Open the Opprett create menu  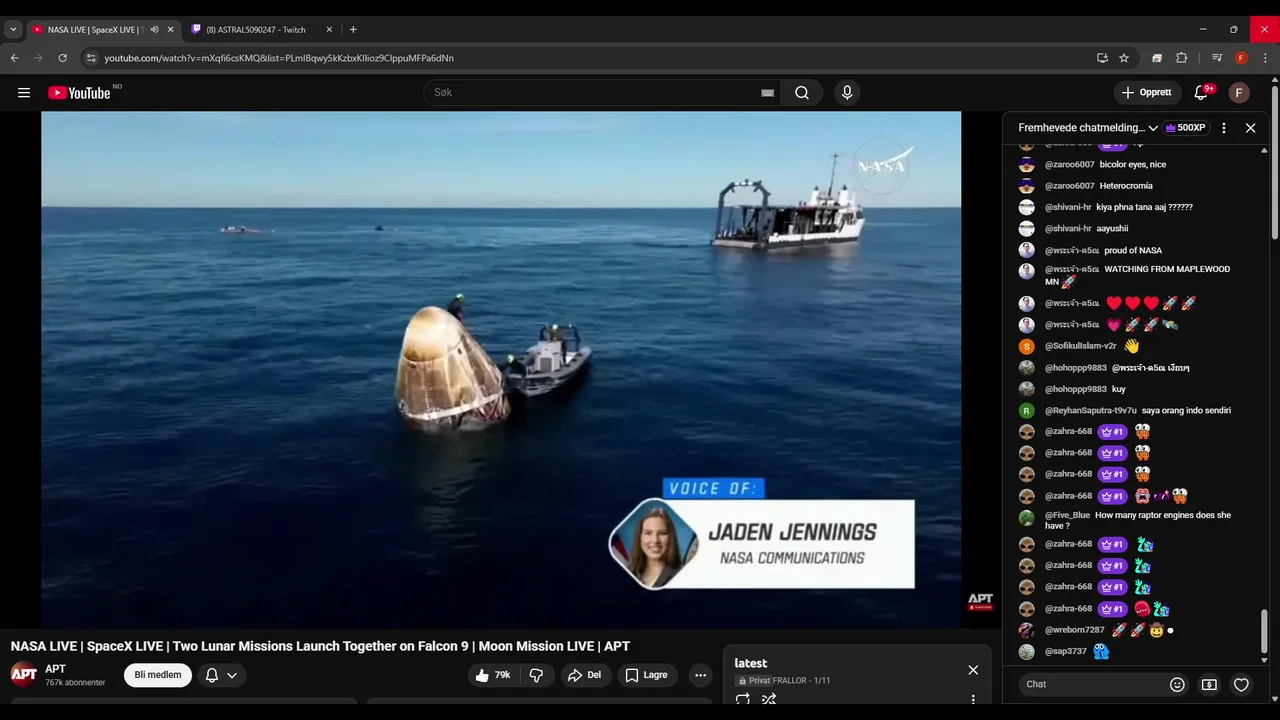click(1147, 93)
